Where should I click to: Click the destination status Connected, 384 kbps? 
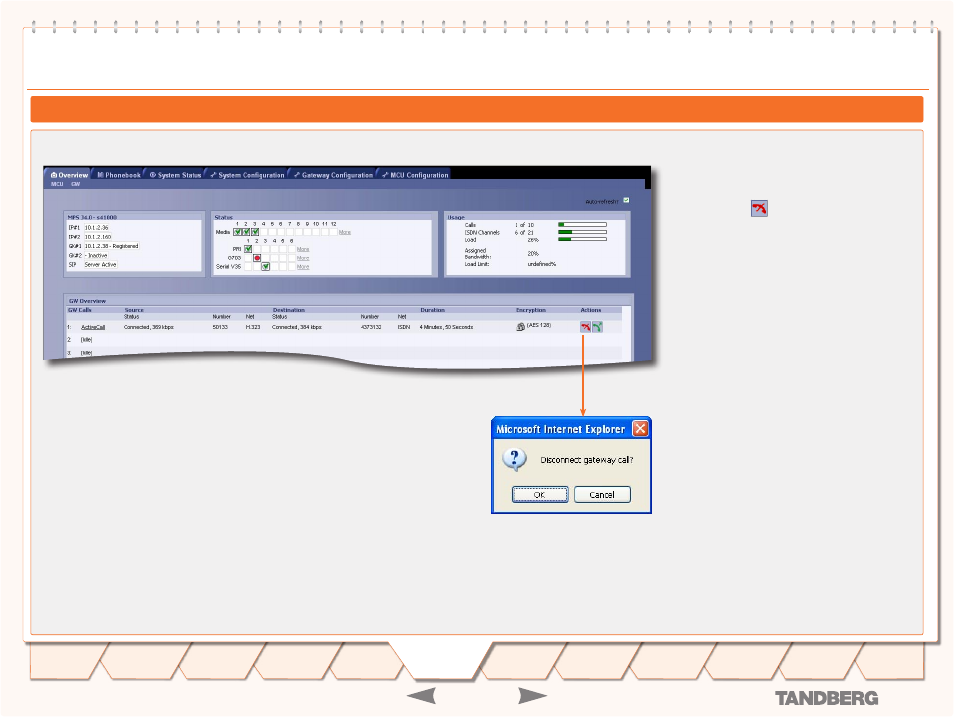(x=297, y=327)
